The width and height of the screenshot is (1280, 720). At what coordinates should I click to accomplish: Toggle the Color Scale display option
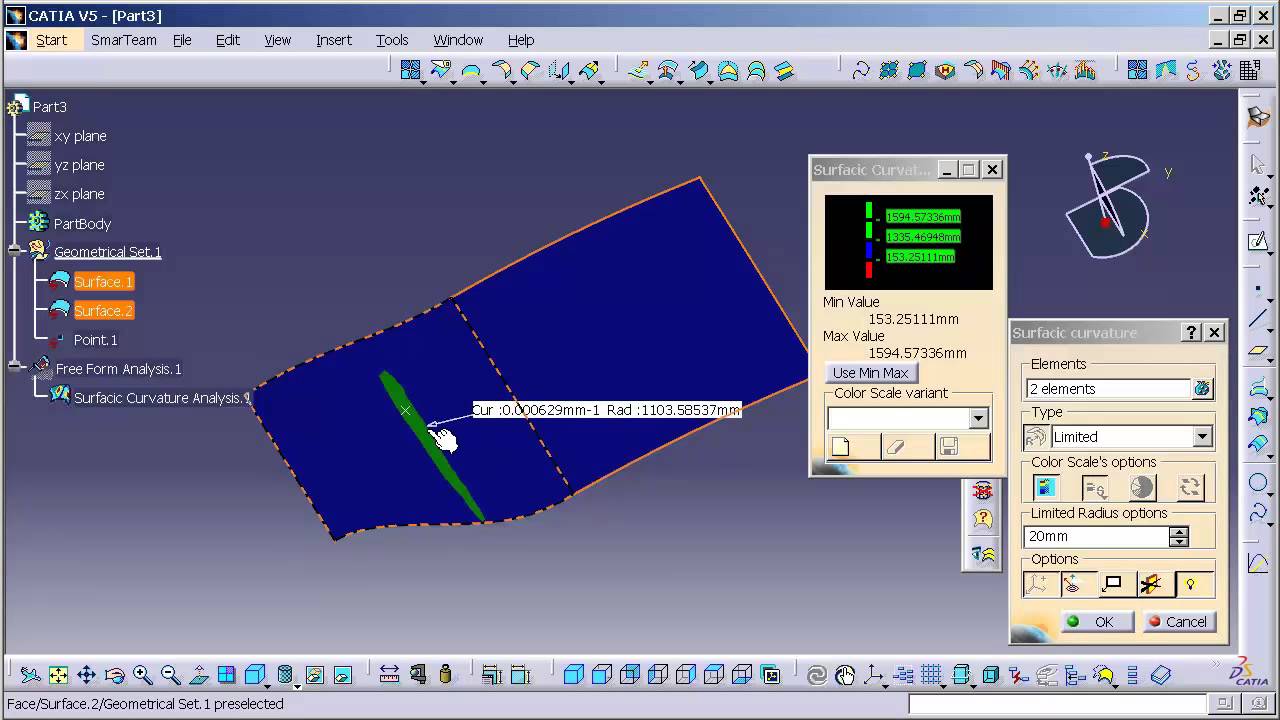coord(1047,487)
